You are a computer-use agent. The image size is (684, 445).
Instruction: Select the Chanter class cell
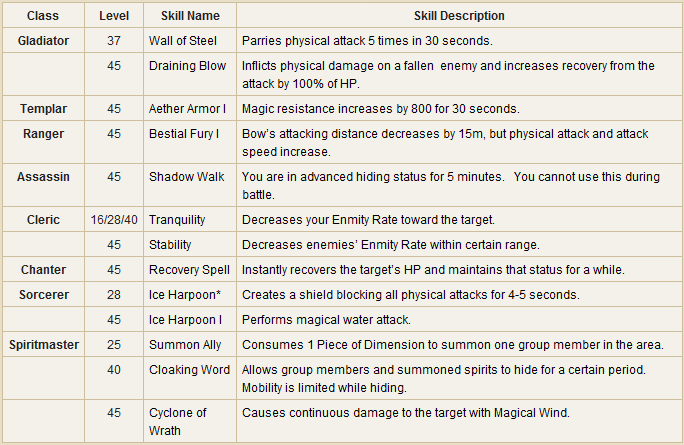pos(43,270)
